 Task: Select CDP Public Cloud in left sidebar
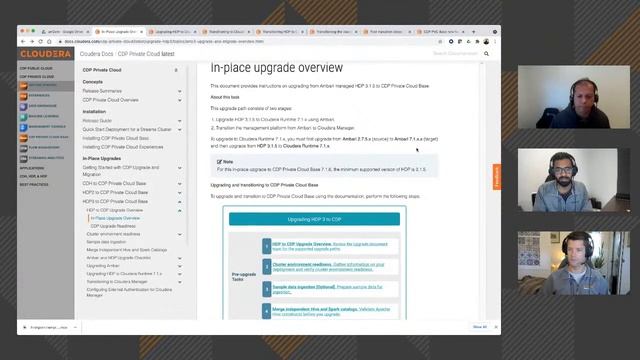click(36, 68)
